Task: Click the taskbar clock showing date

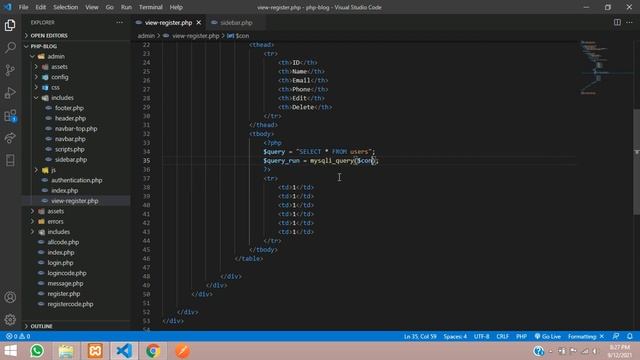Action: click(x=620, y=351)
